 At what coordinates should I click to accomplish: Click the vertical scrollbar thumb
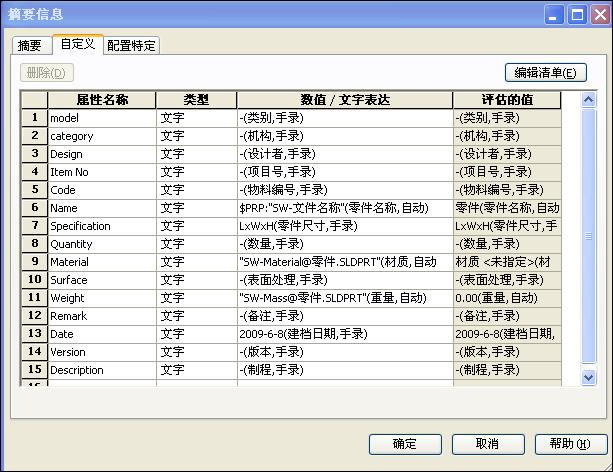588,236
